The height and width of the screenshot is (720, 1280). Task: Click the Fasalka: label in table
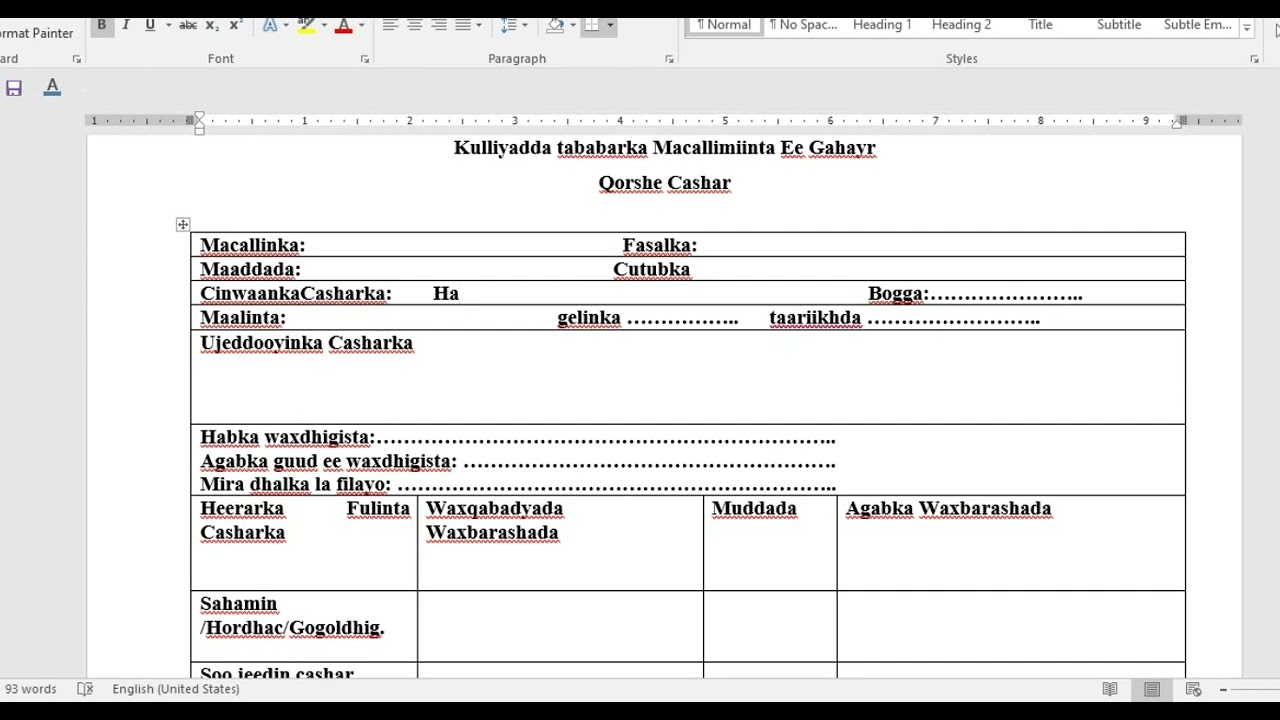point(660,245)
